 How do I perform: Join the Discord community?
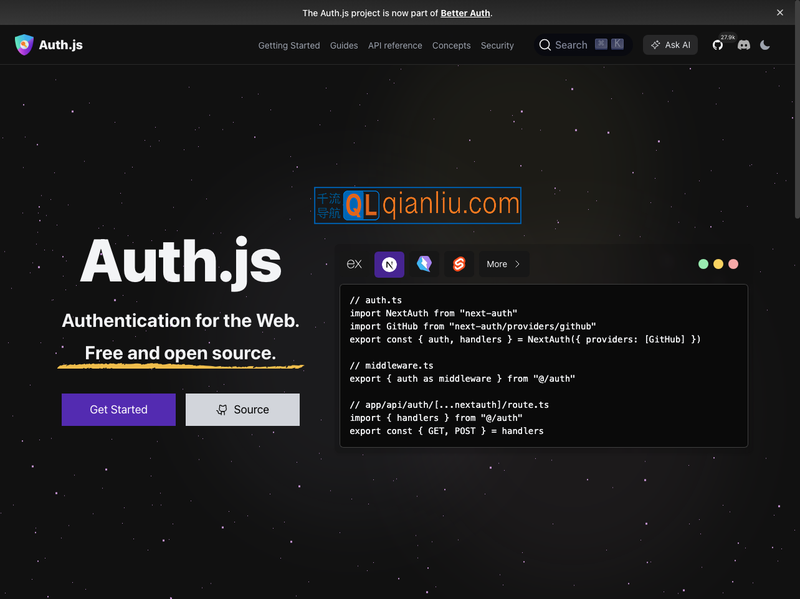[742, 44]
